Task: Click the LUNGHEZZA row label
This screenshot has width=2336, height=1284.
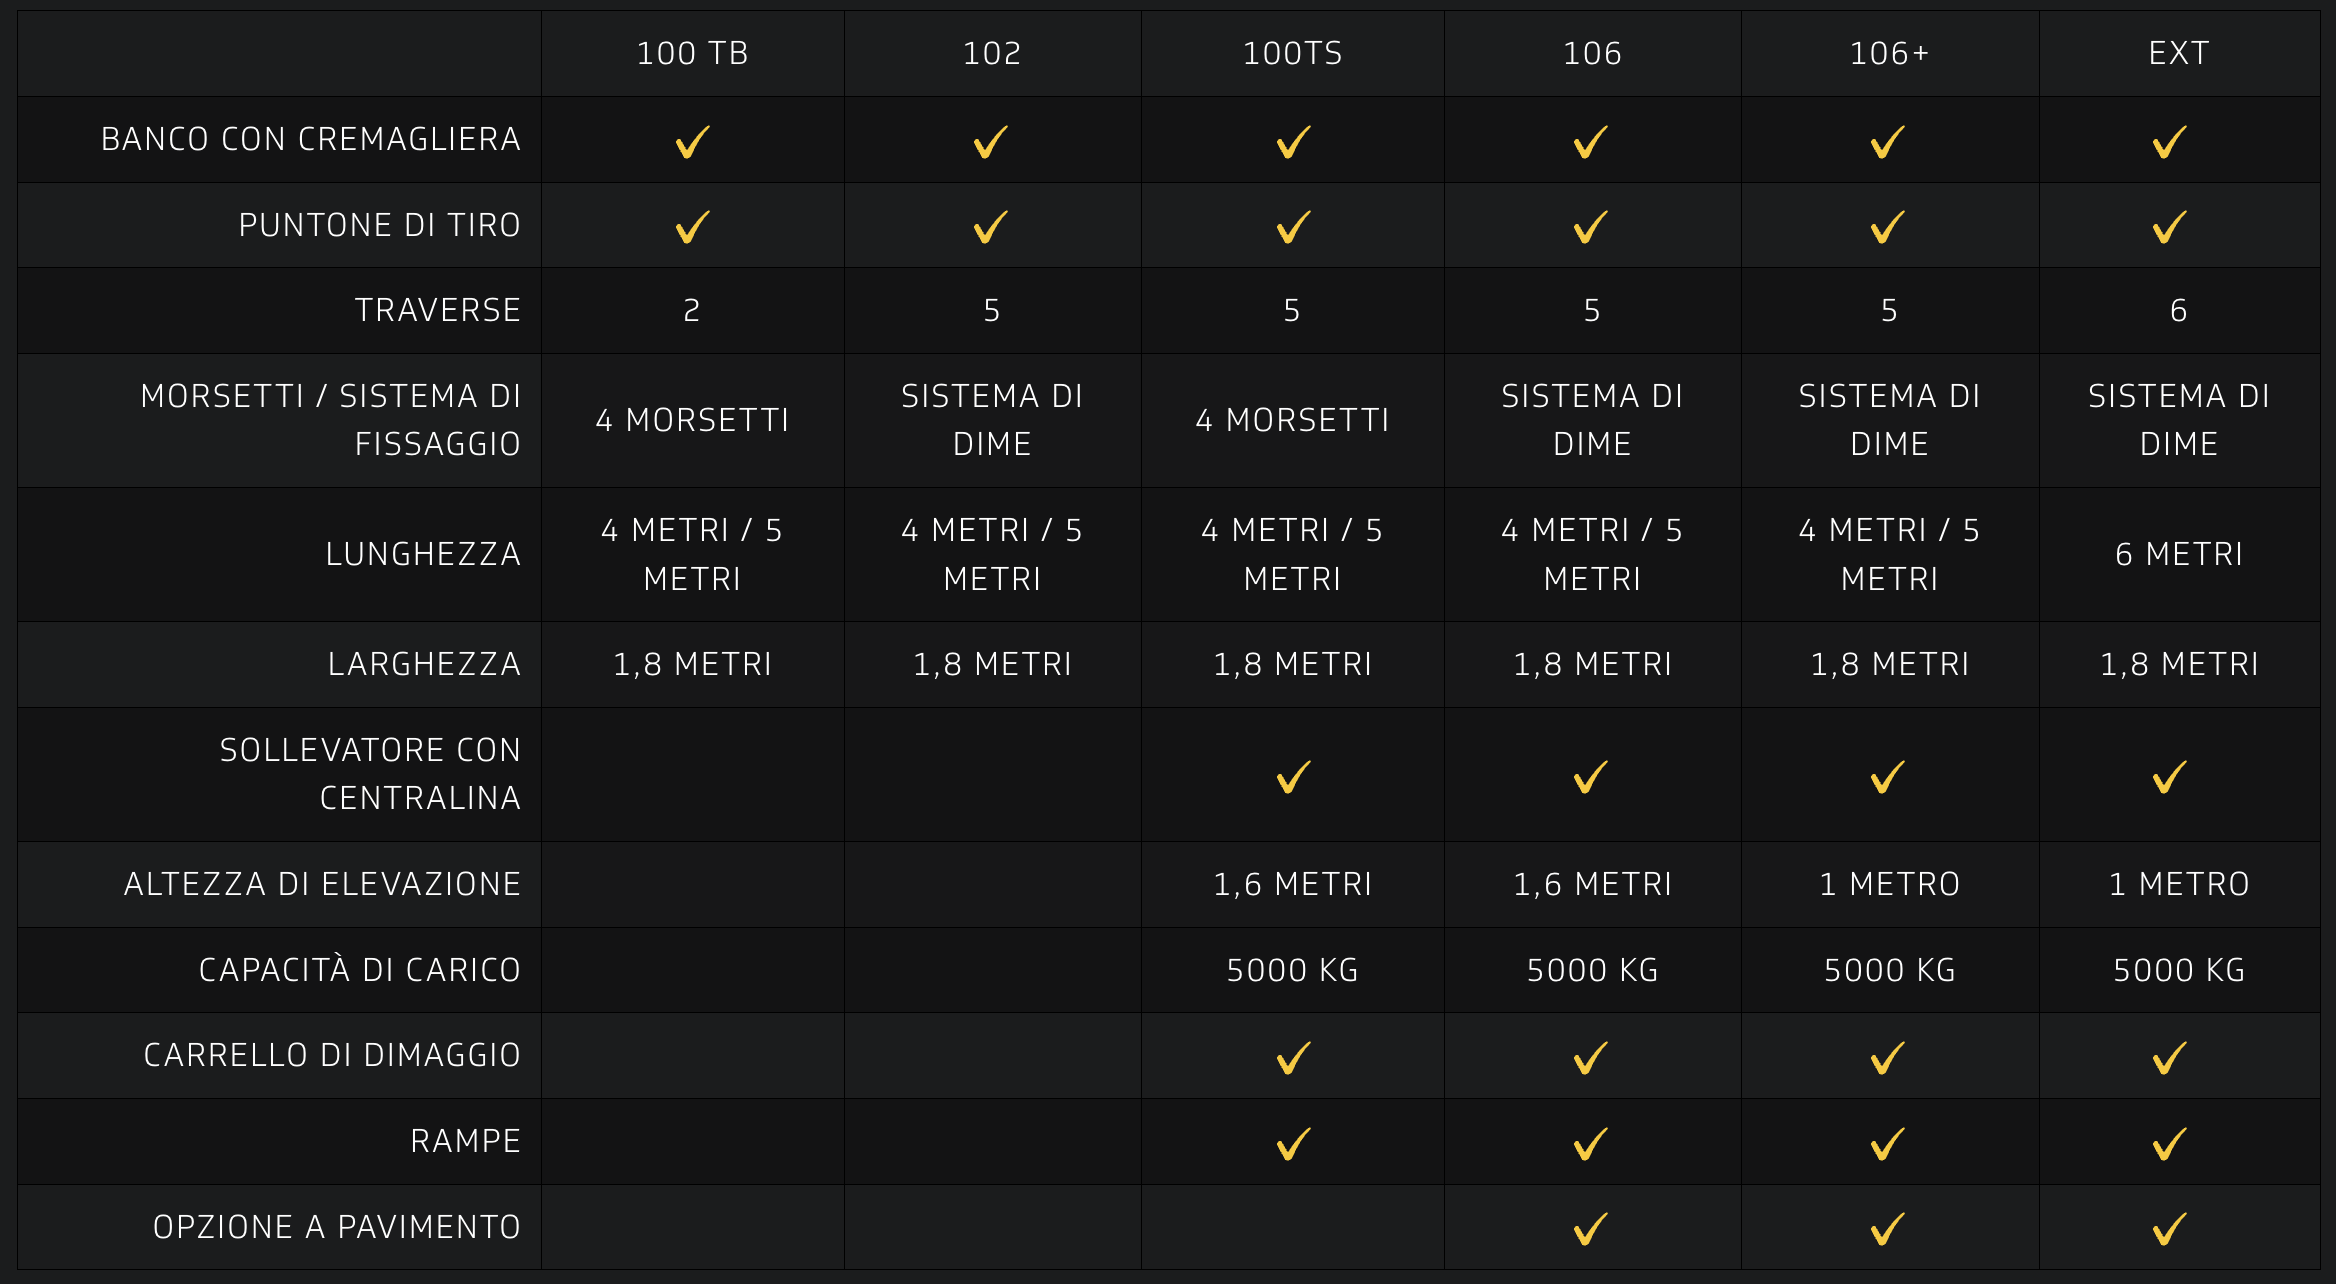Action: click(423, 554)
